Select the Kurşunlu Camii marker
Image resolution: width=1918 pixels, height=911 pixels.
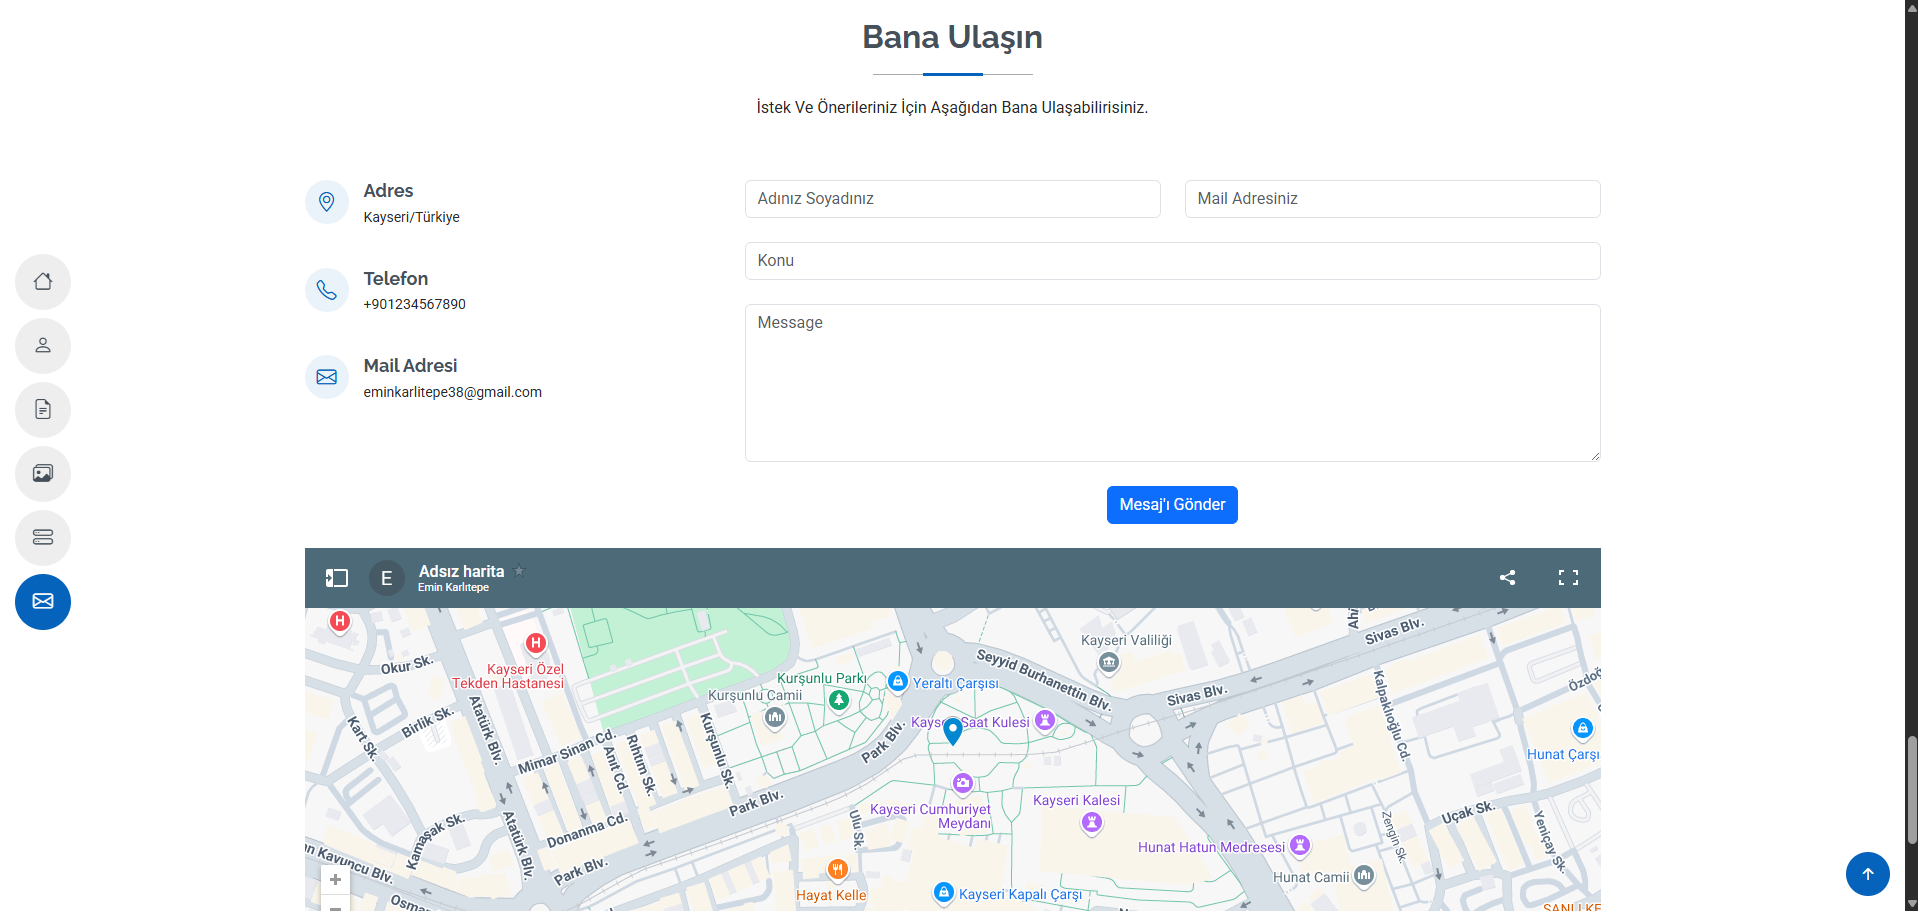[x=775, y=717]
